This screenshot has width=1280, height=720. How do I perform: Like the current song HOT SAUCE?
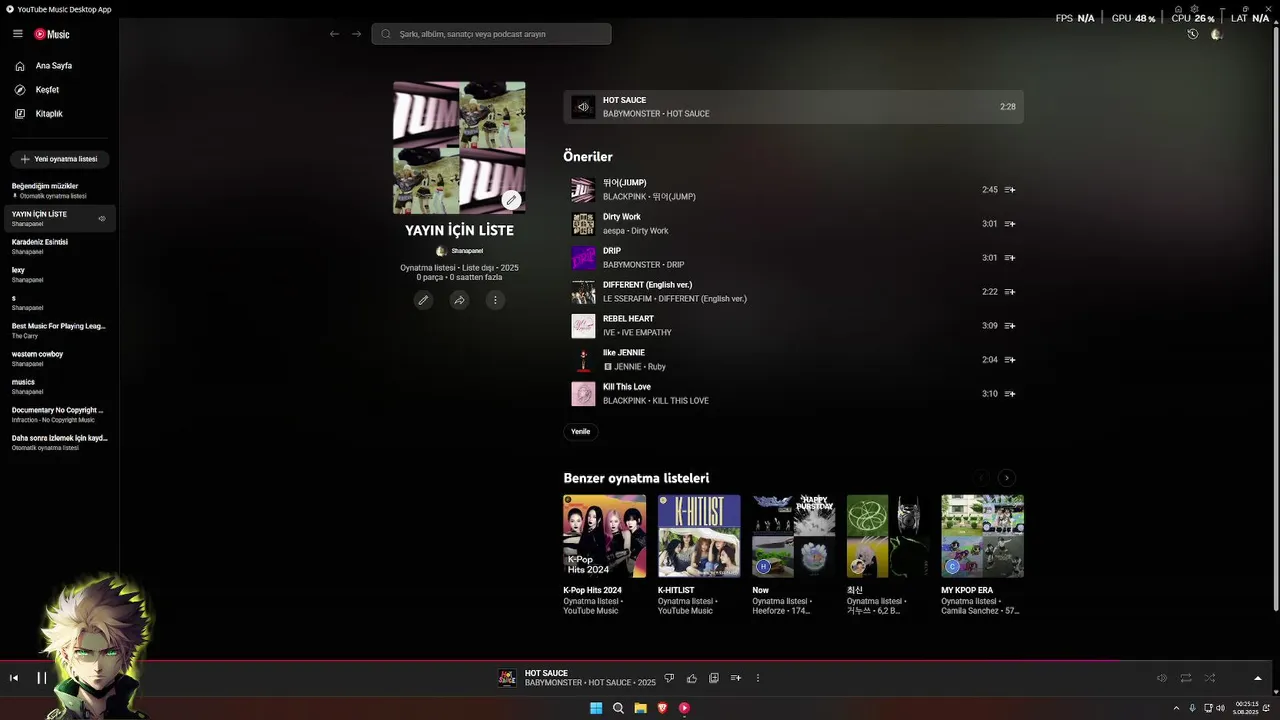(691, 678)
